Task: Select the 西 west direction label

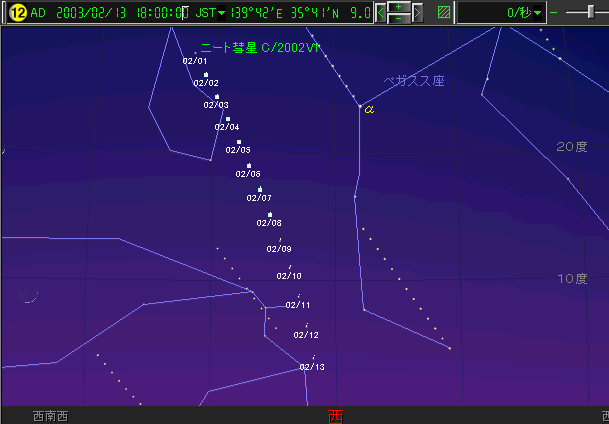Action: 335,415
